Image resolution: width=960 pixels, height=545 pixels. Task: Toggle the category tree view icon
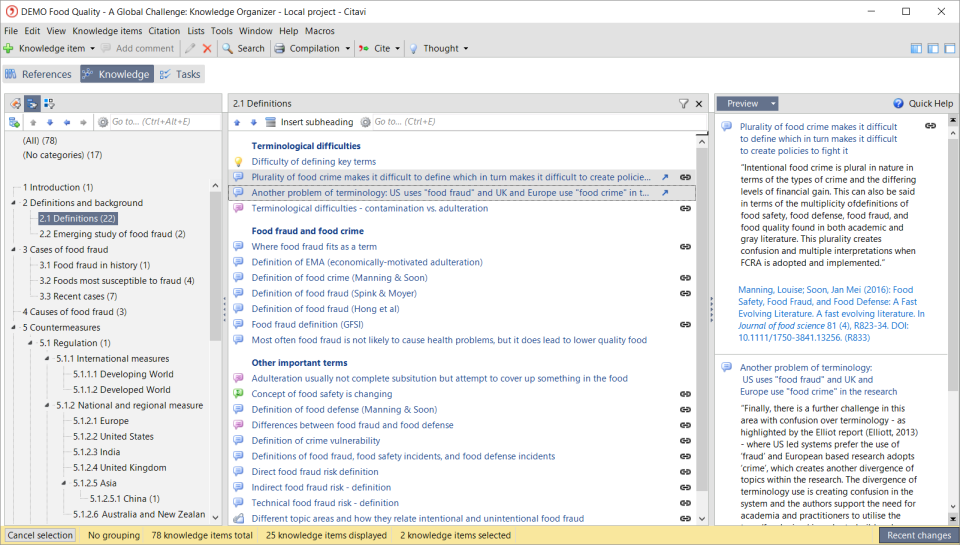[32, 103]
